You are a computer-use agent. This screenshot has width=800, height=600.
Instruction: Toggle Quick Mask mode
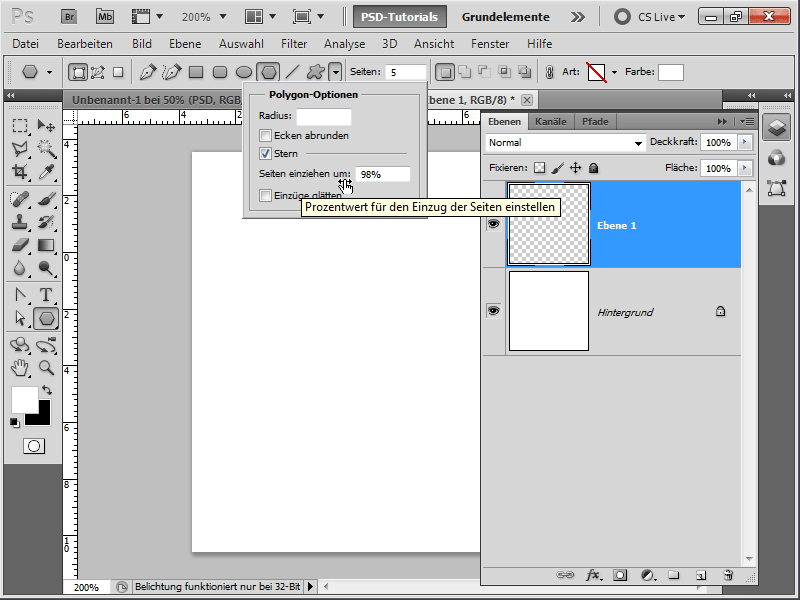[x=34, y=446]
